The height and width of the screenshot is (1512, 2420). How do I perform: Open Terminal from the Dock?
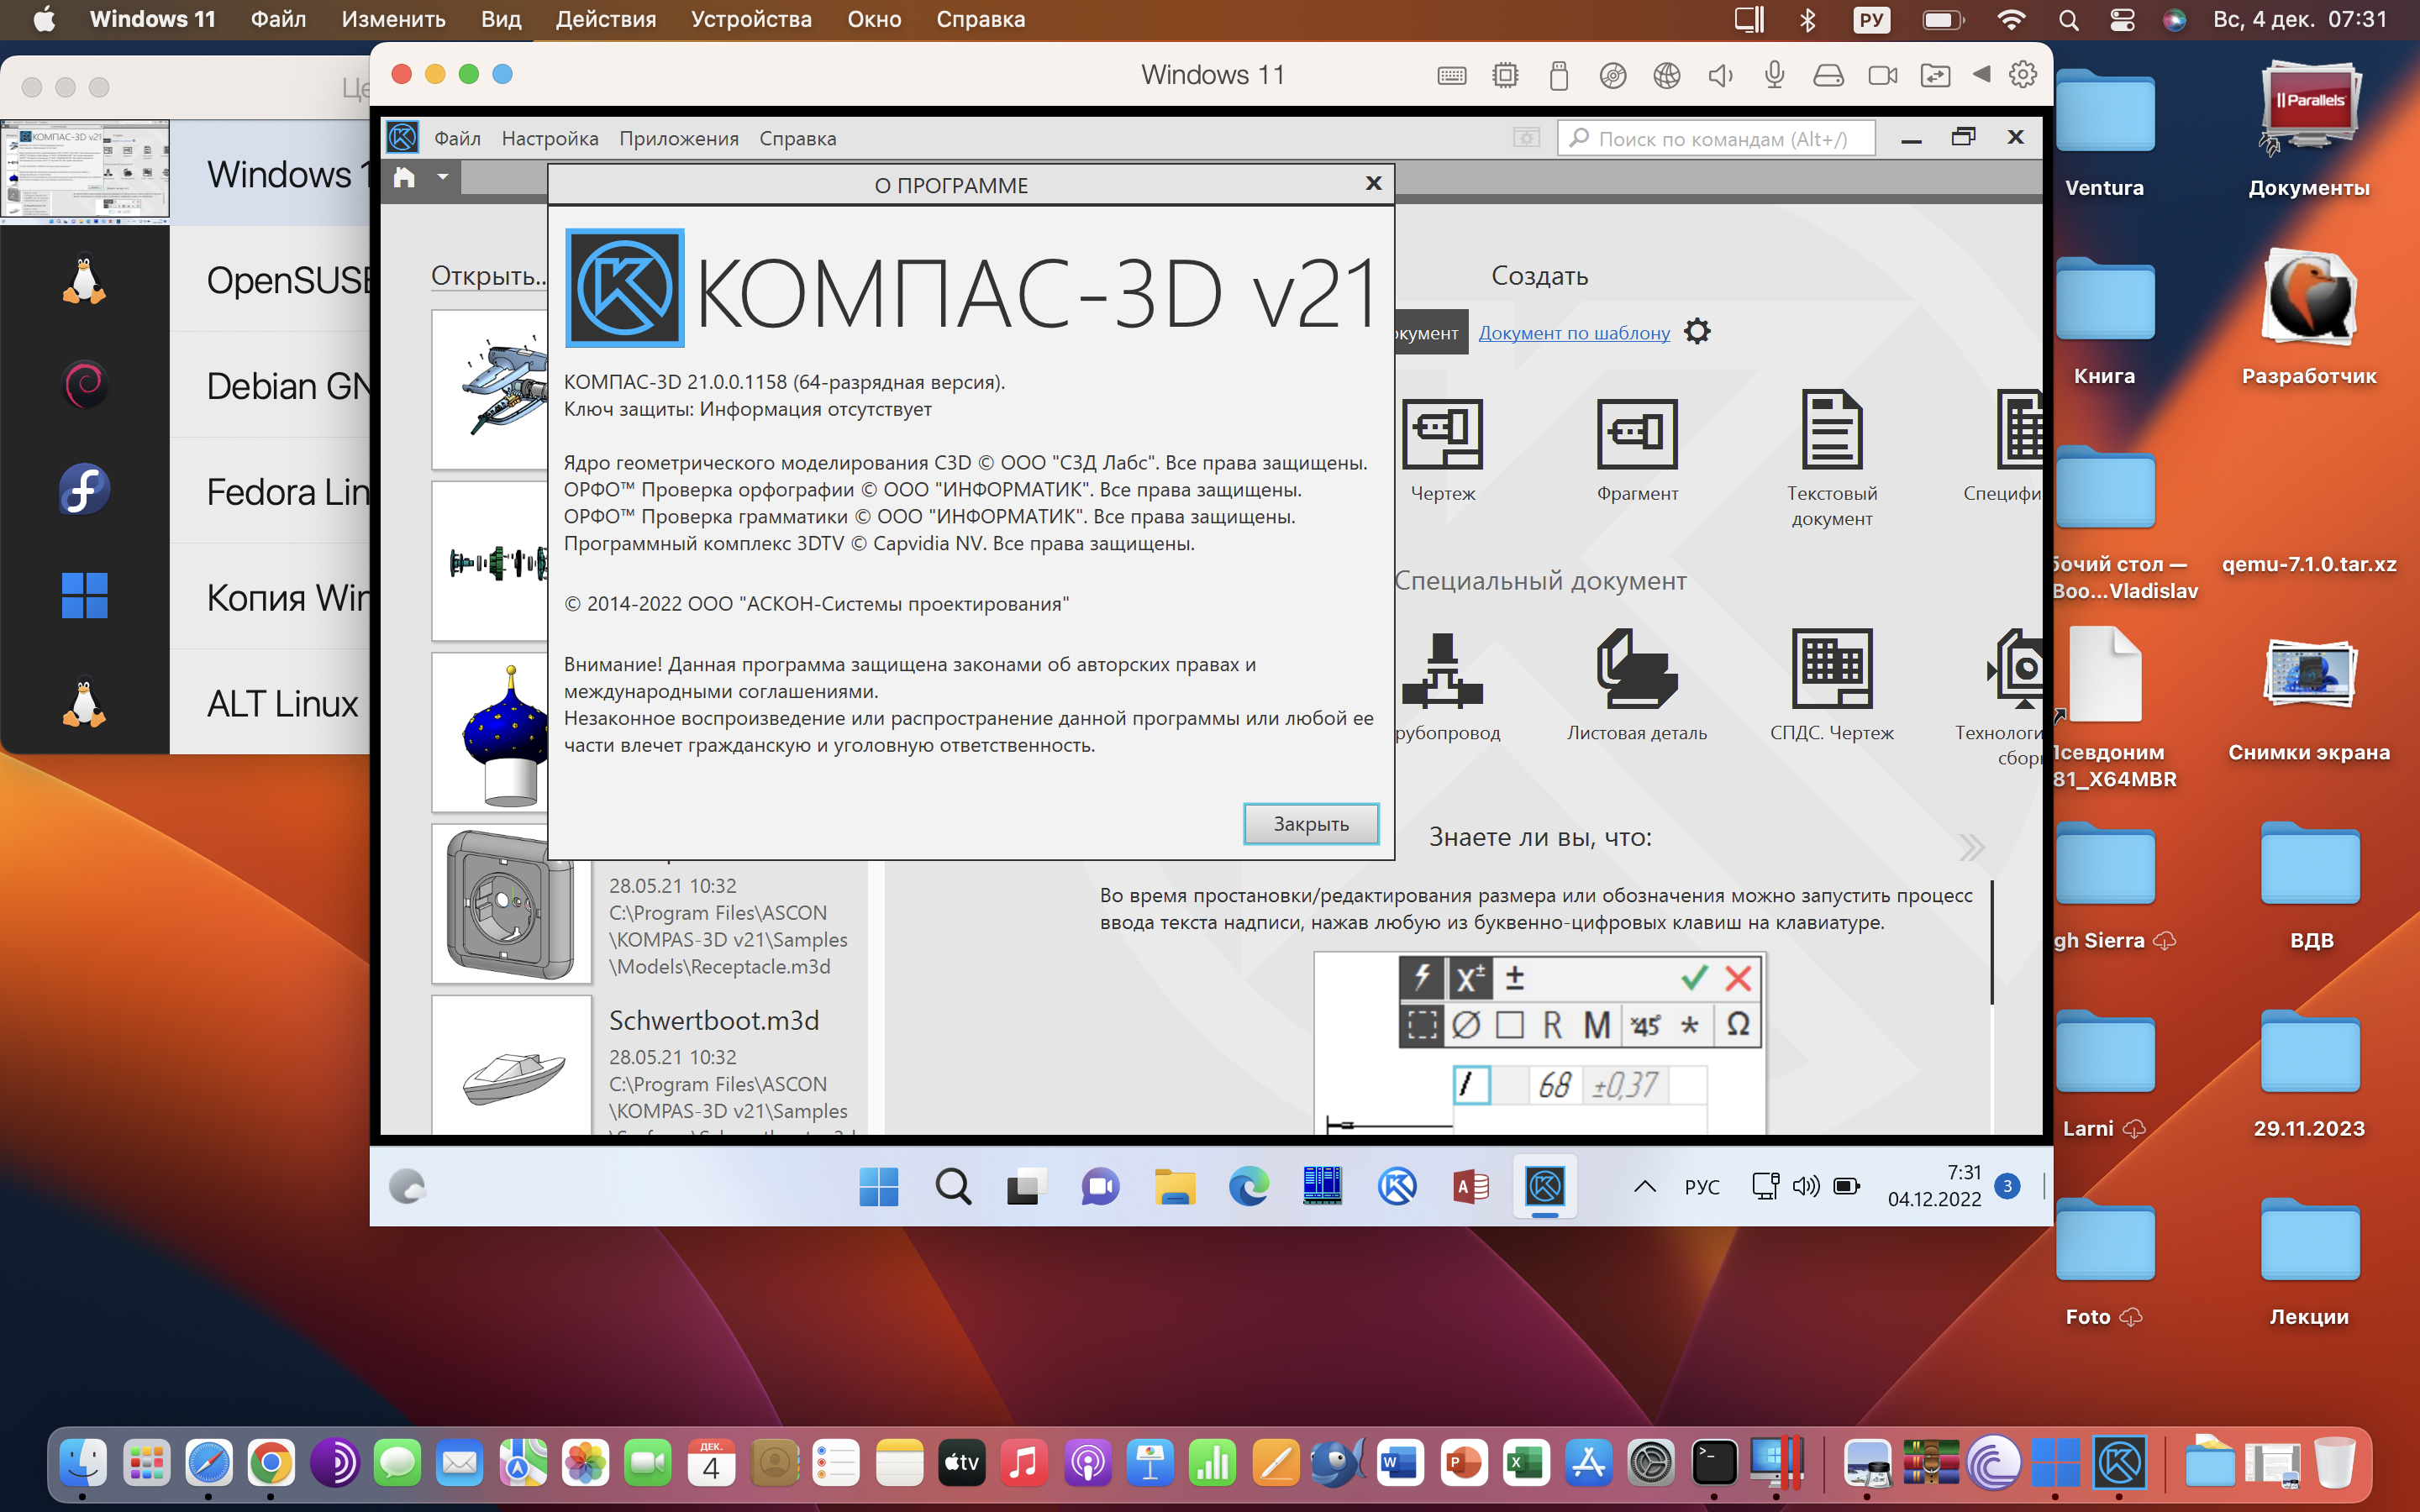(x=1714, y=1463)
